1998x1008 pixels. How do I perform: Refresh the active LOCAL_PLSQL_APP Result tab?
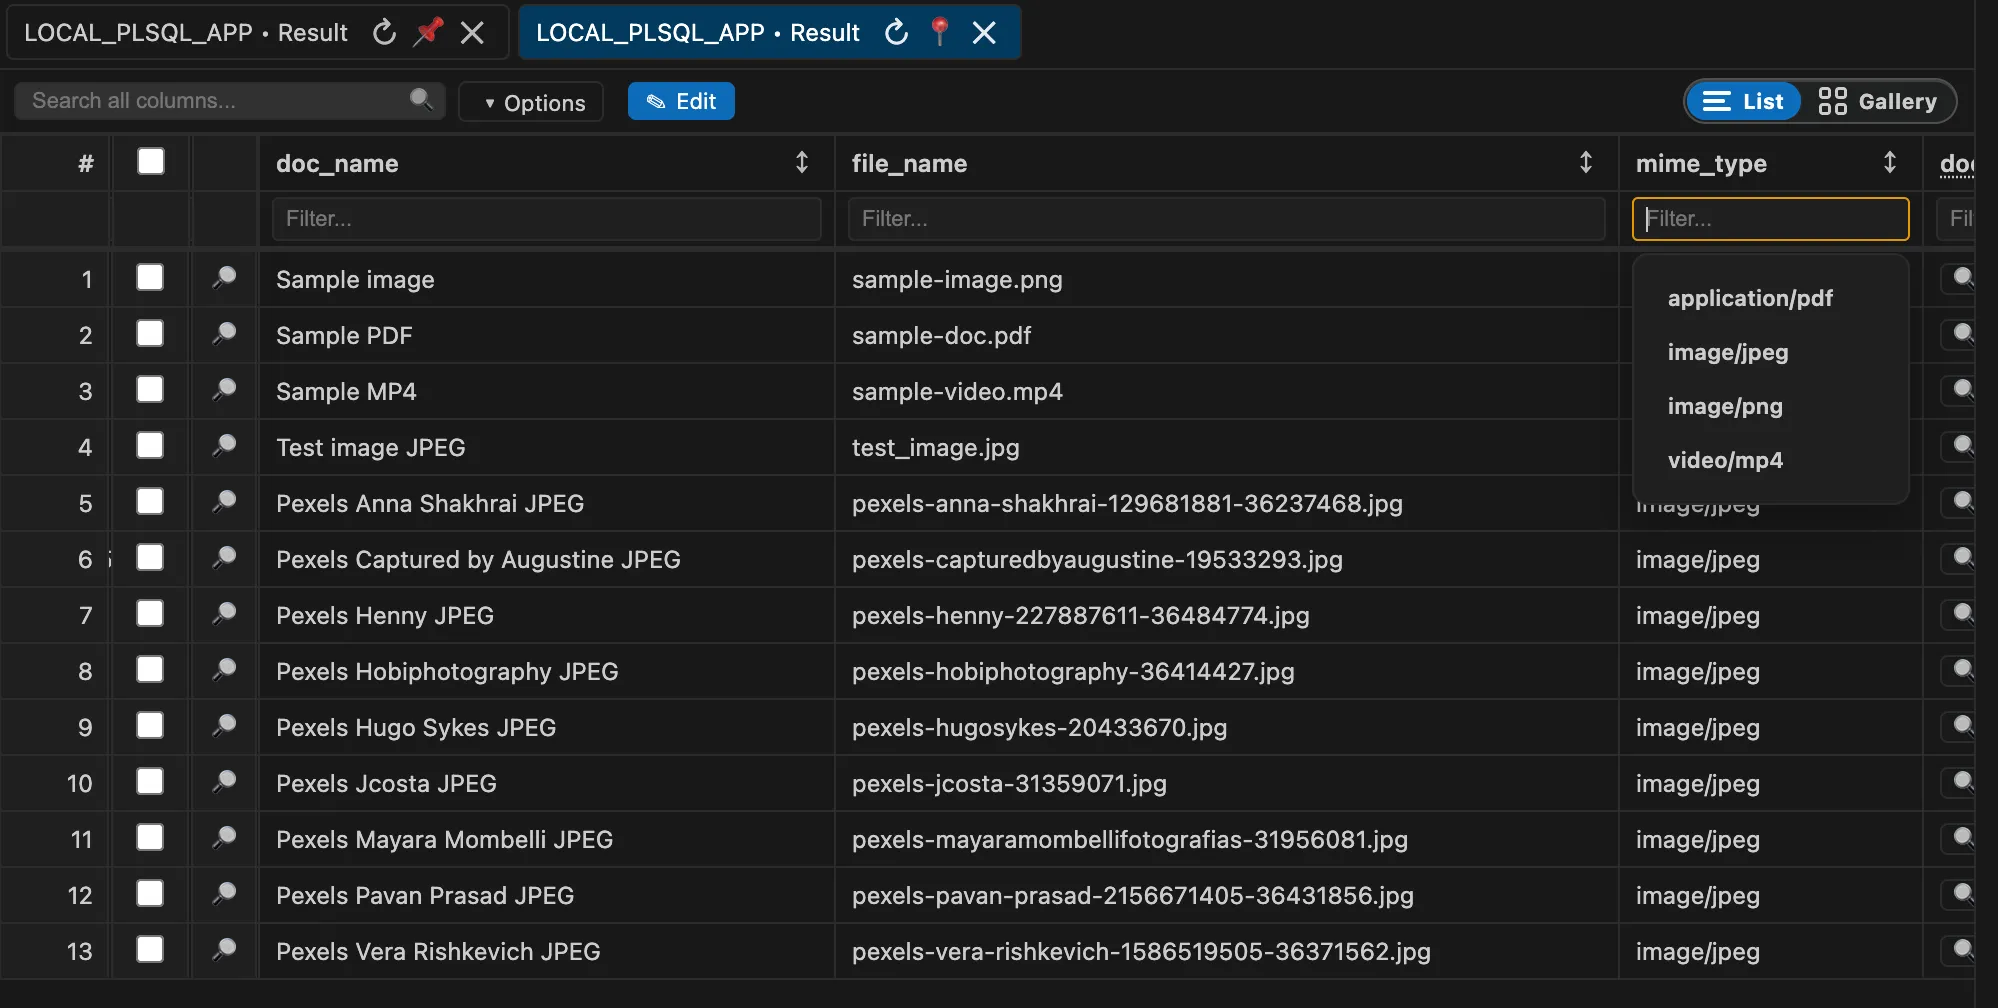[x=897, y=33]
